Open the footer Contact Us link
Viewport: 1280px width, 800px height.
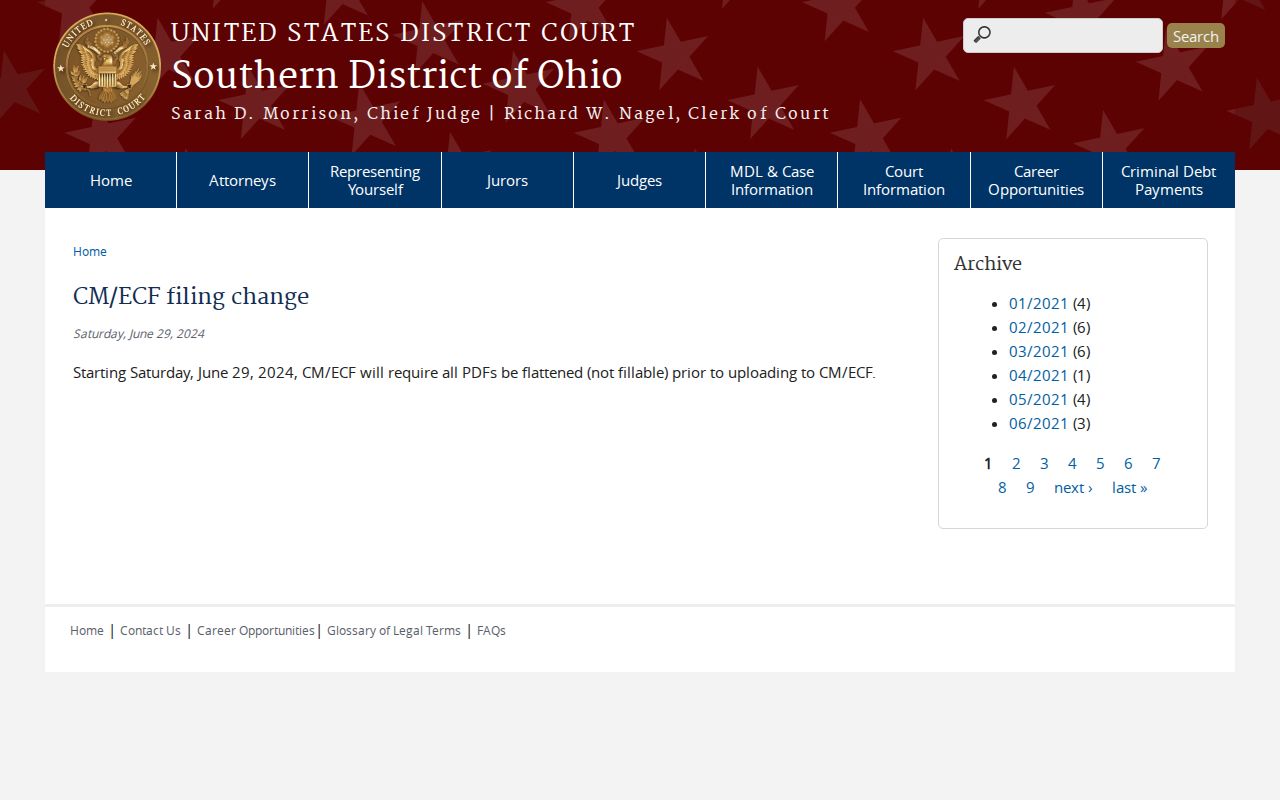150,630
